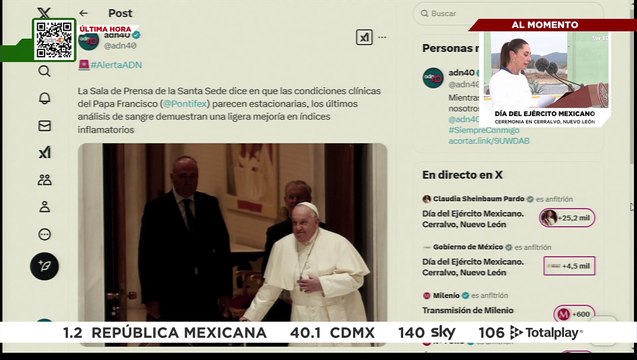The height and width of the screenshot is (360, 637).
Task: Click the adn40 avatar in Personas relevantes
Action: 433,78
